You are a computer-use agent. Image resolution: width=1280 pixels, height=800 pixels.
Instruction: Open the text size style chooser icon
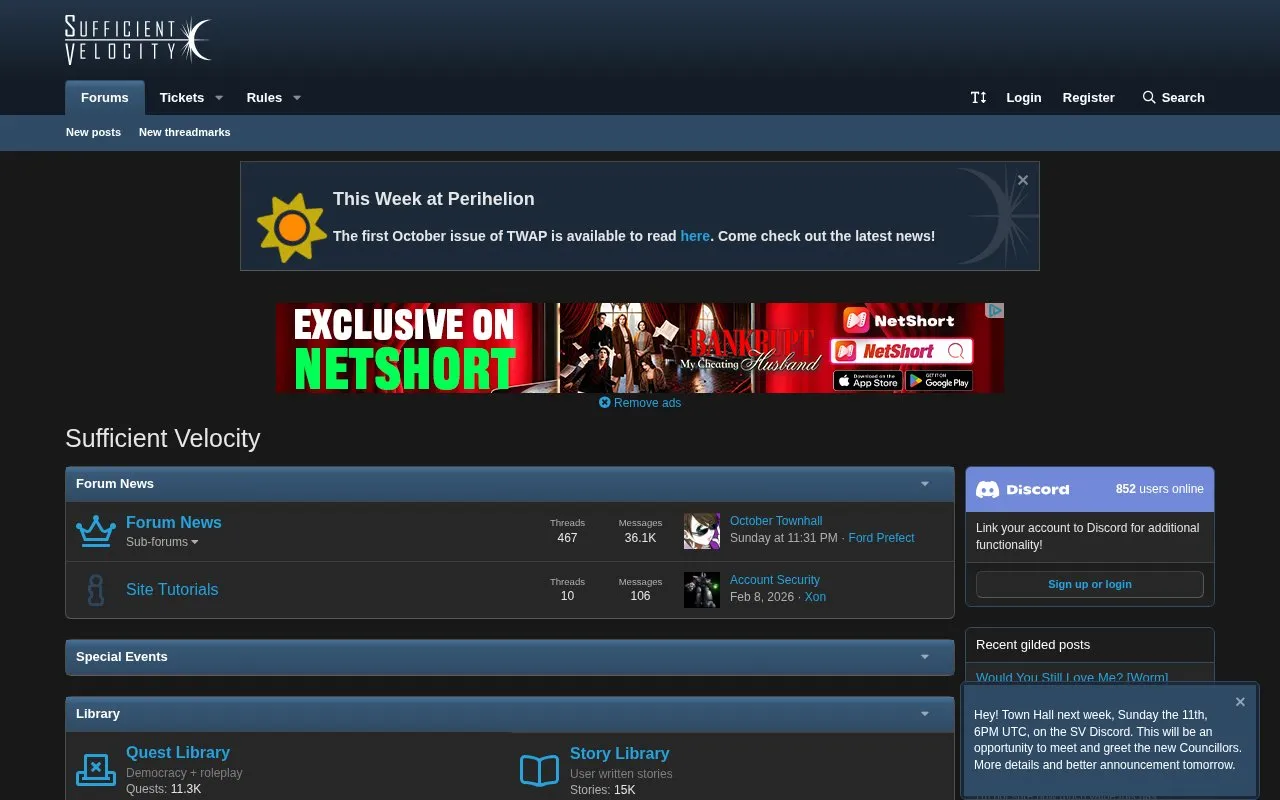979,97
